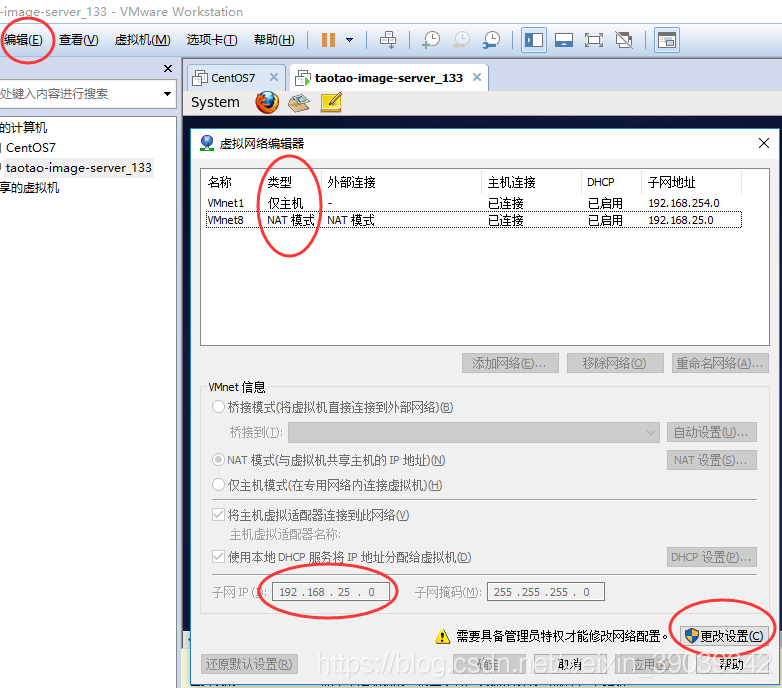Switch to the CentOS7 tab

coord(233,78)
